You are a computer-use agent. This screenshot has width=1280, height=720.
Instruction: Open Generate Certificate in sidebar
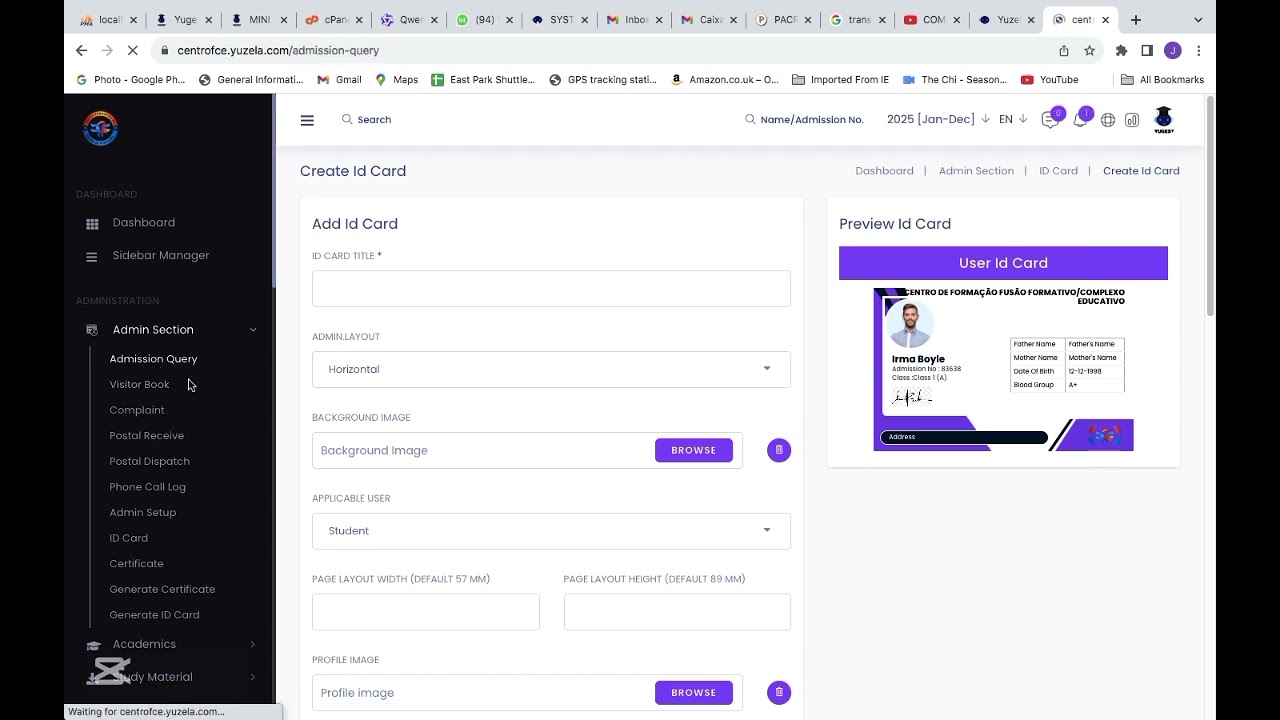pos(162,589)
